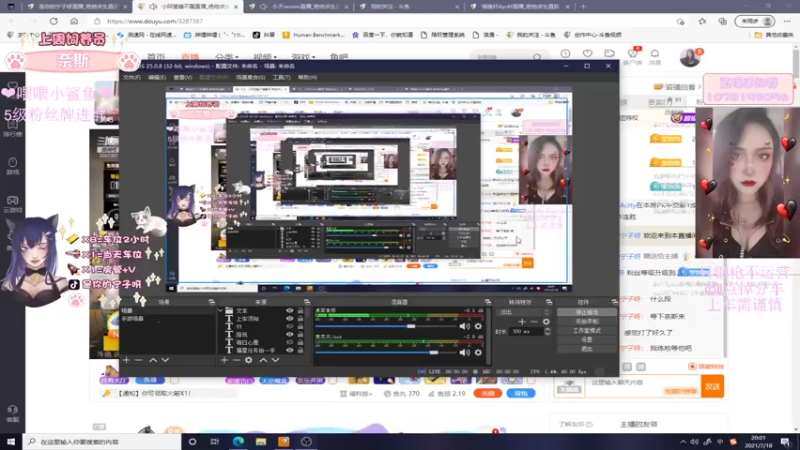800x450 pixels.
Task: Remove the selected scene with minus icon
Action: (138, 360)
